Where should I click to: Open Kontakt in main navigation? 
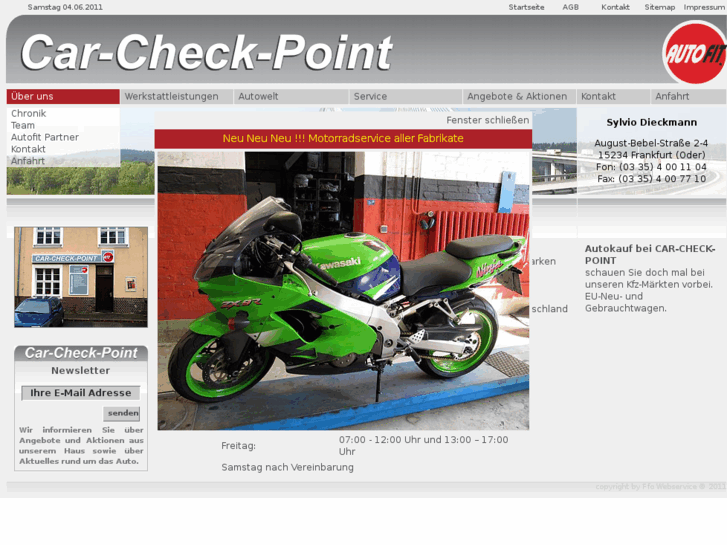tap(613, 96)
